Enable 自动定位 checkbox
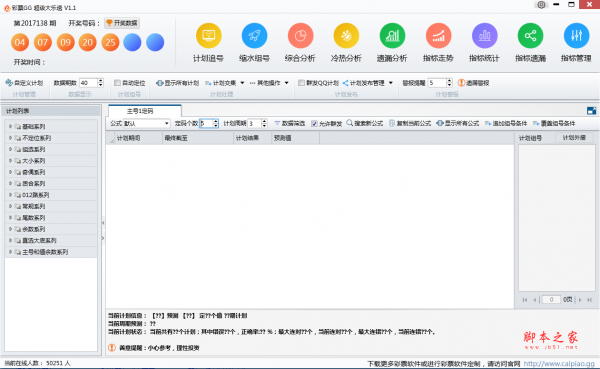Screen dimensions: 600x369 pyautogui.click(x=117, y=83)
